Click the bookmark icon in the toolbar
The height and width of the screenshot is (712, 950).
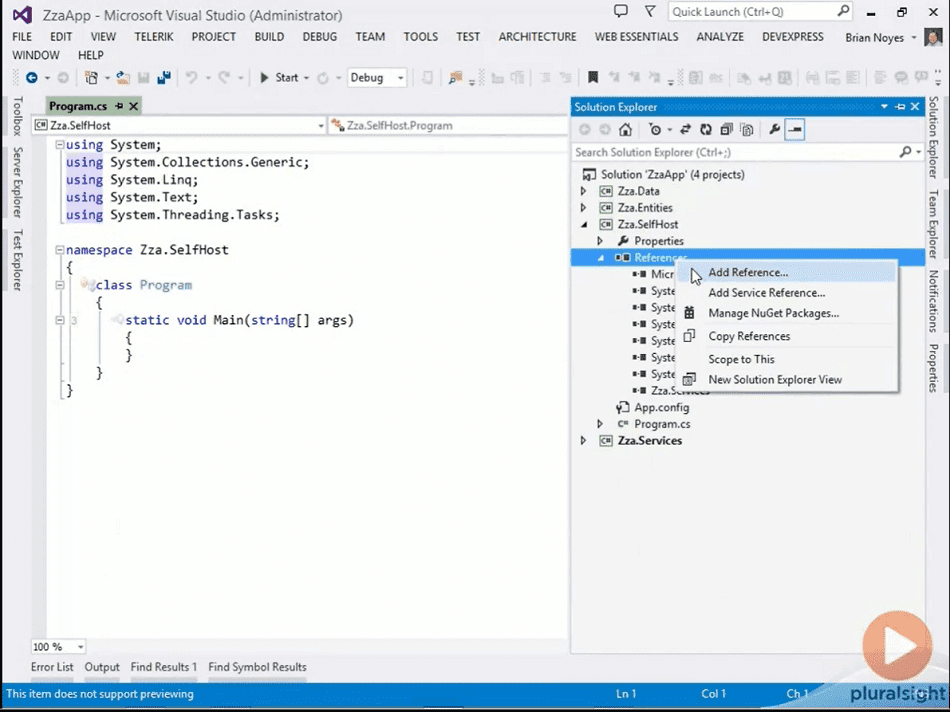click(593, 78)
